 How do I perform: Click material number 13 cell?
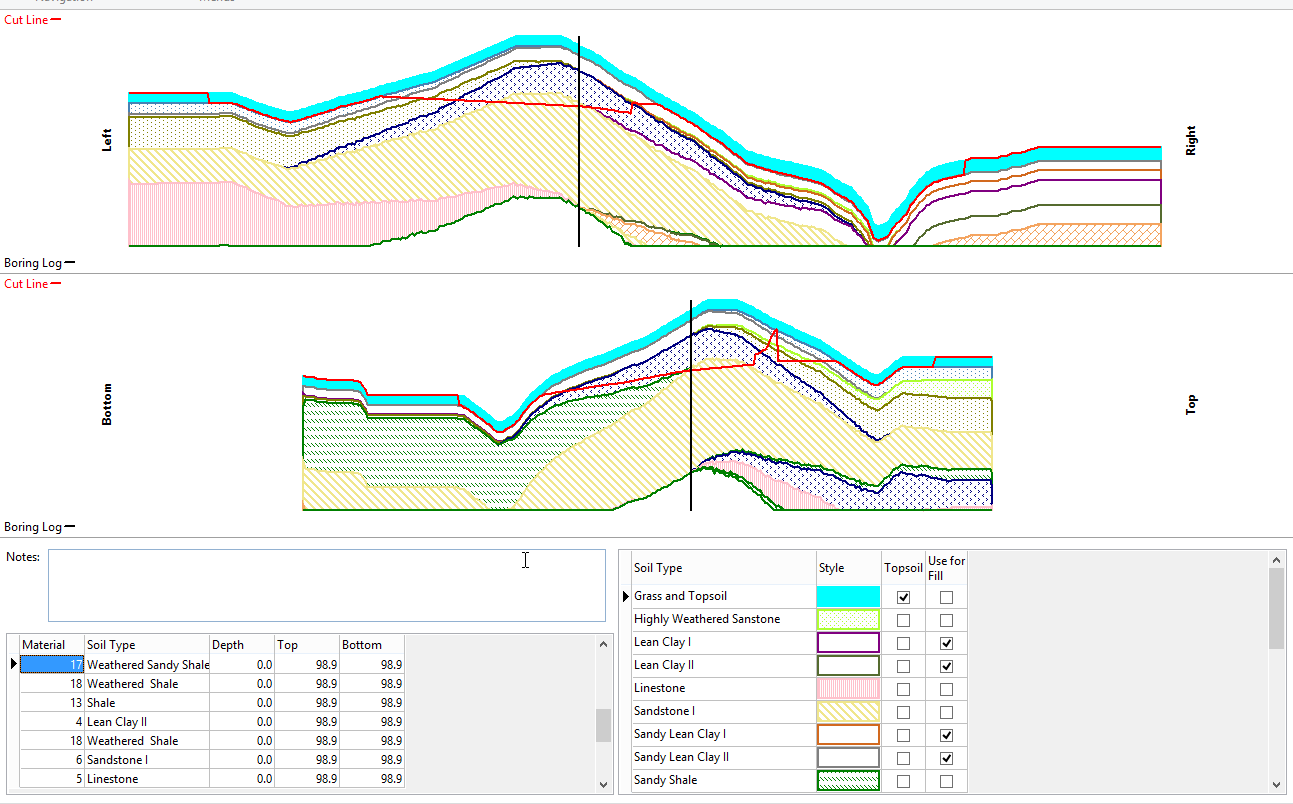[52, 703]
